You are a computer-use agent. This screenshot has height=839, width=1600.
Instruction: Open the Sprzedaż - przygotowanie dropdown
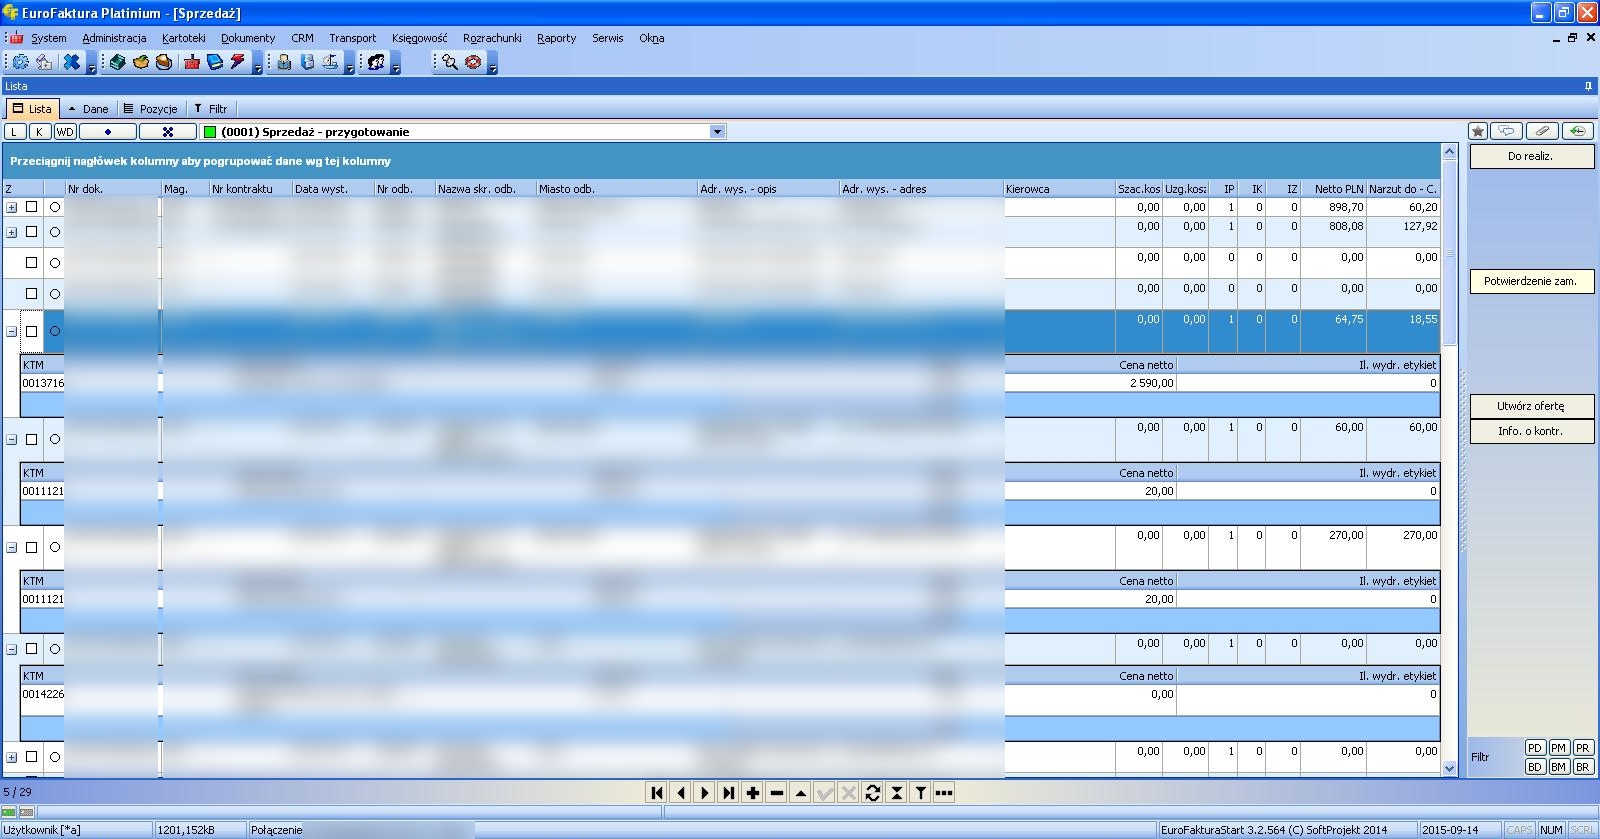[717, 132]
